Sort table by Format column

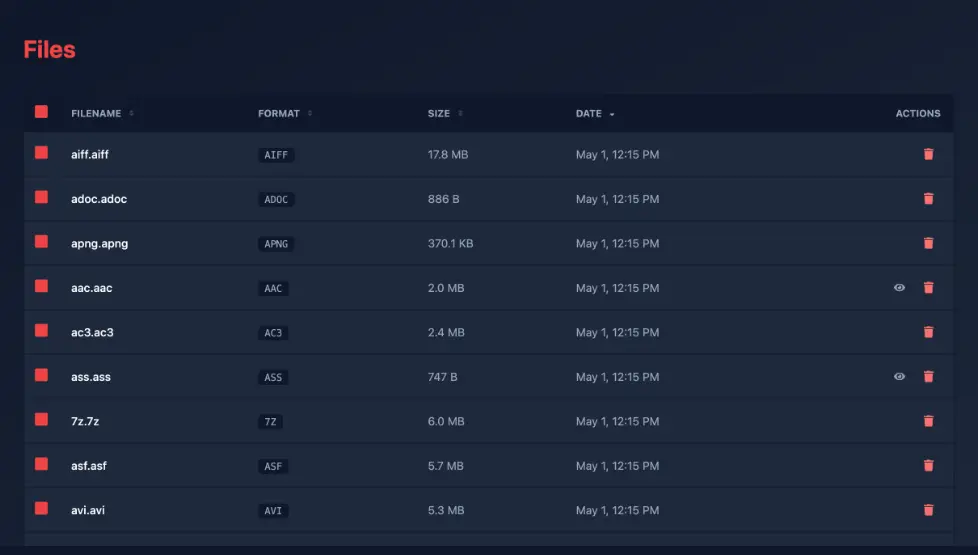pos(285,113)
